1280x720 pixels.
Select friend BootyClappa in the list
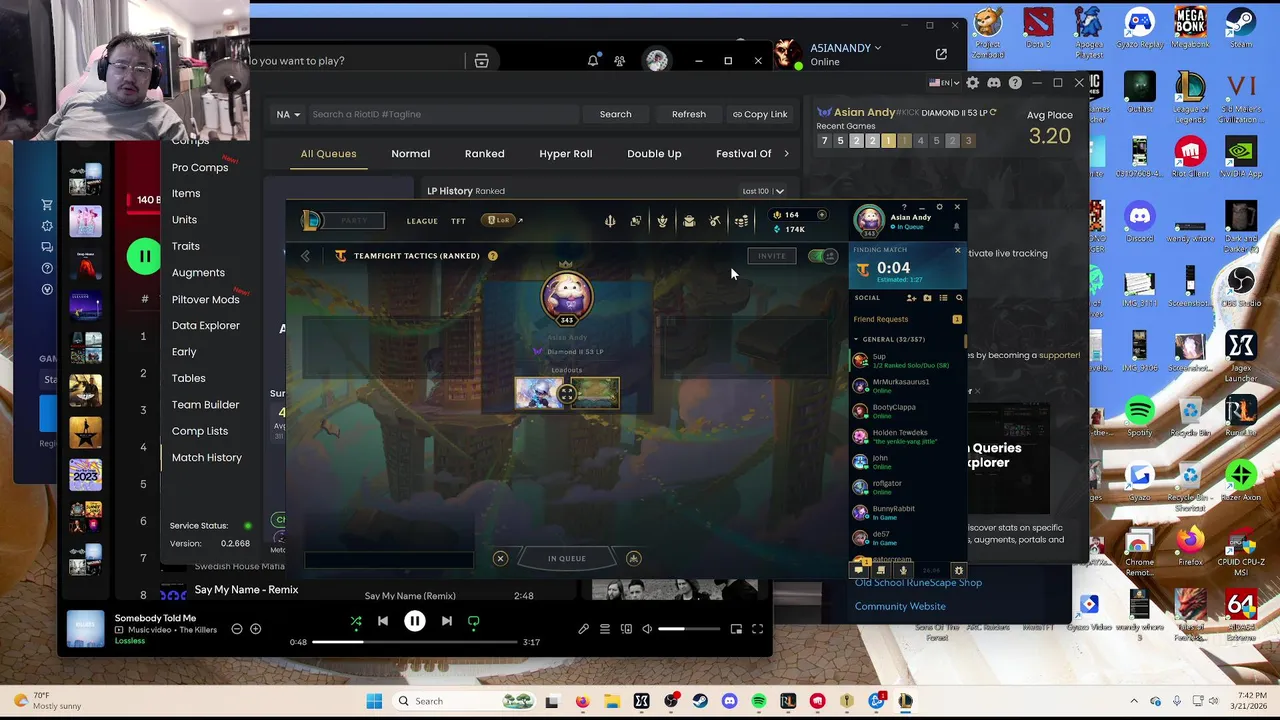point(906,410)
